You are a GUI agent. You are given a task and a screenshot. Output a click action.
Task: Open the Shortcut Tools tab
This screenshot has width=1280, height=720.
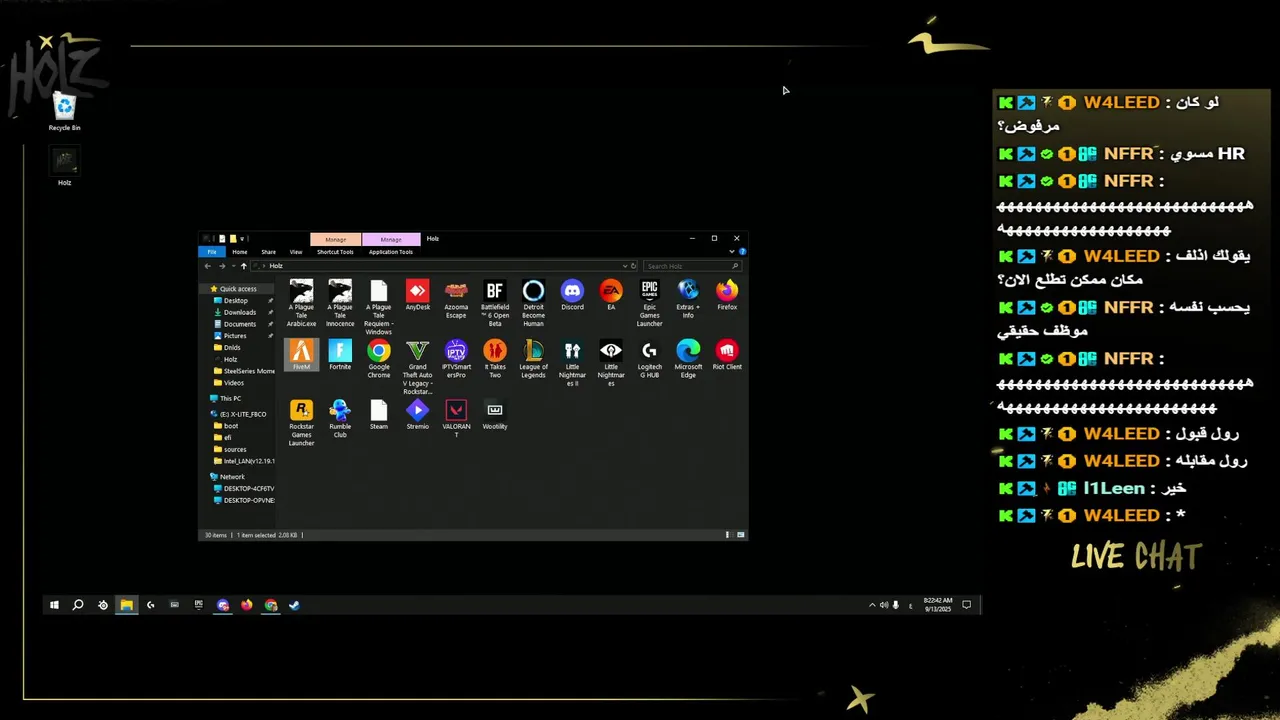[x=335, y=252]
